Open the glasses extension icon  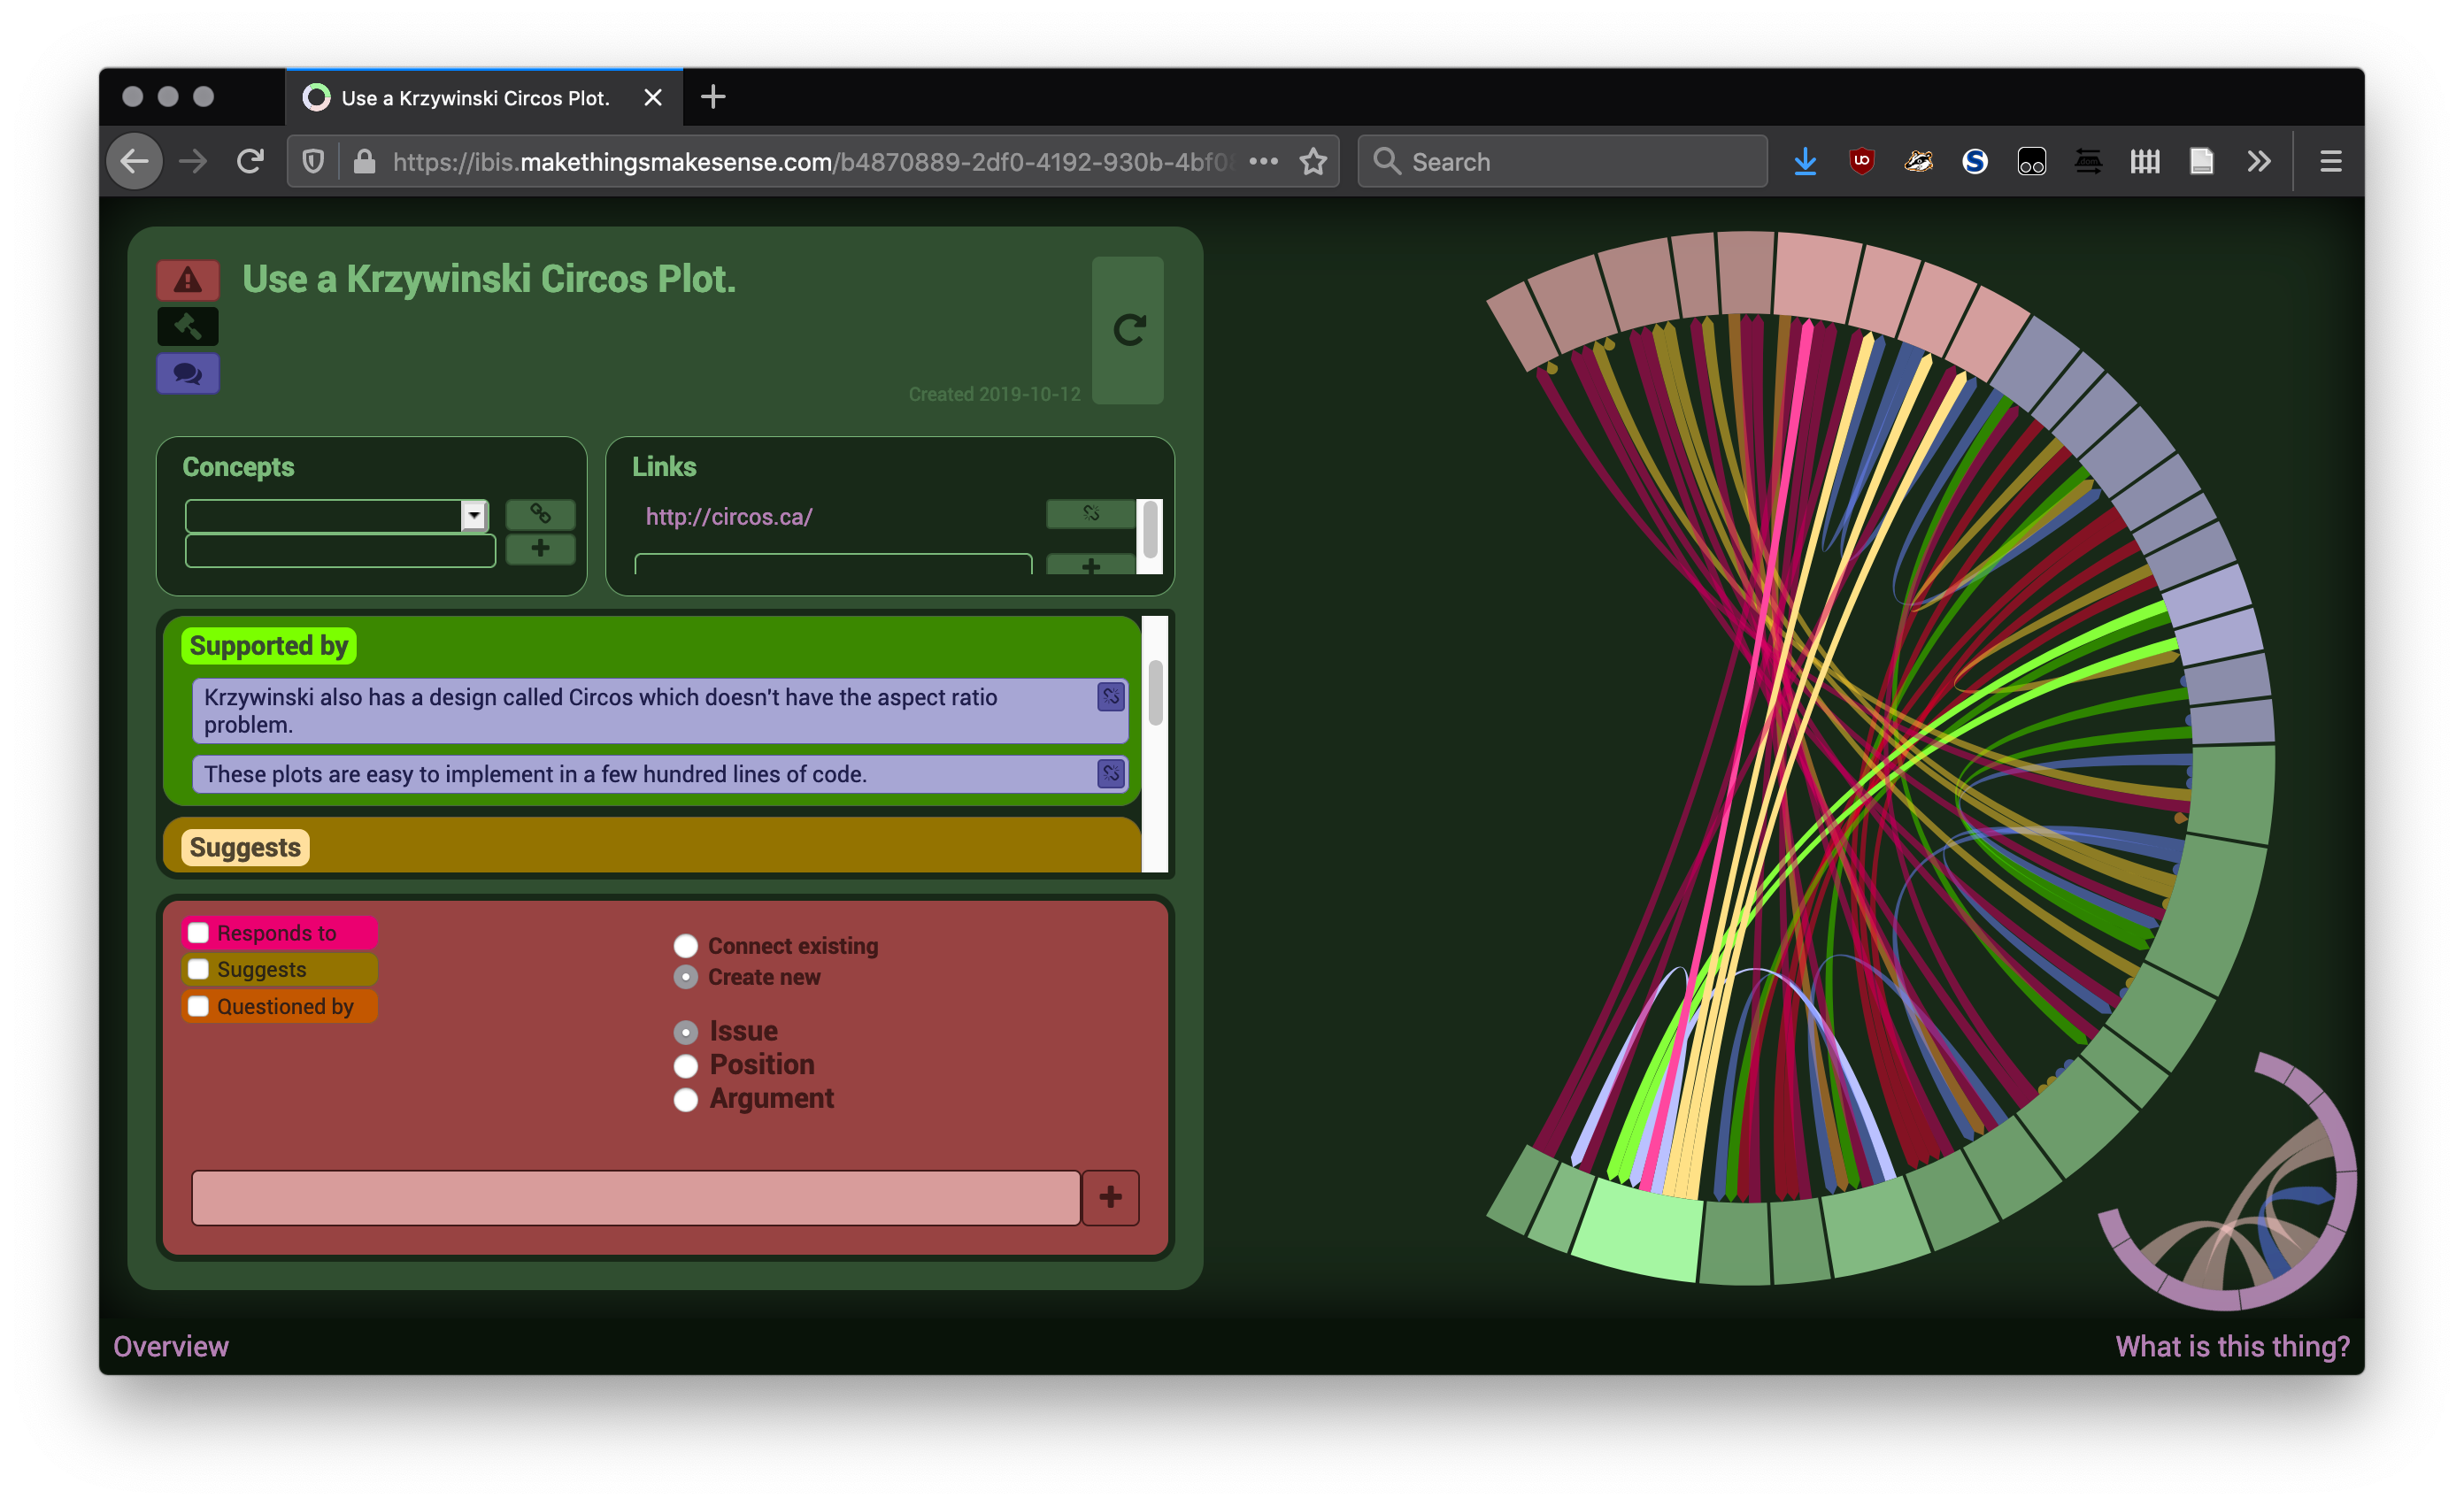[2032, 161]
